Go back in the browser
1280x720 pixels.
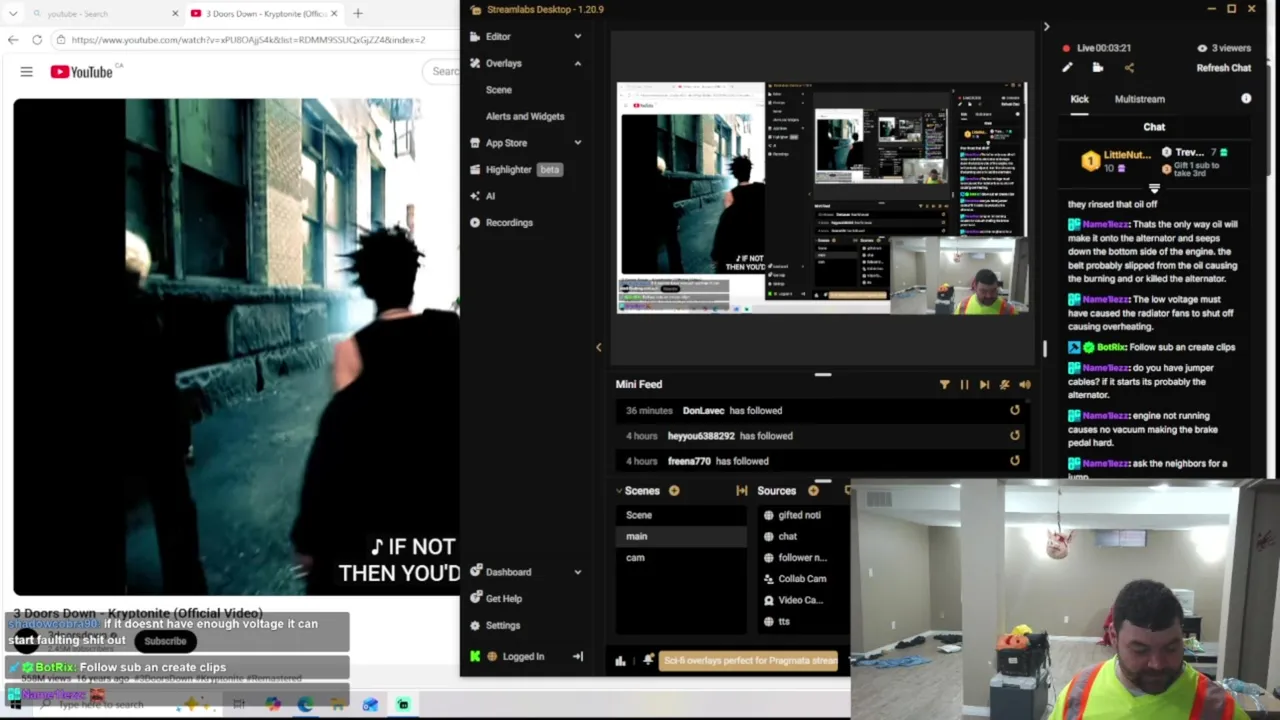coord(12,40)
